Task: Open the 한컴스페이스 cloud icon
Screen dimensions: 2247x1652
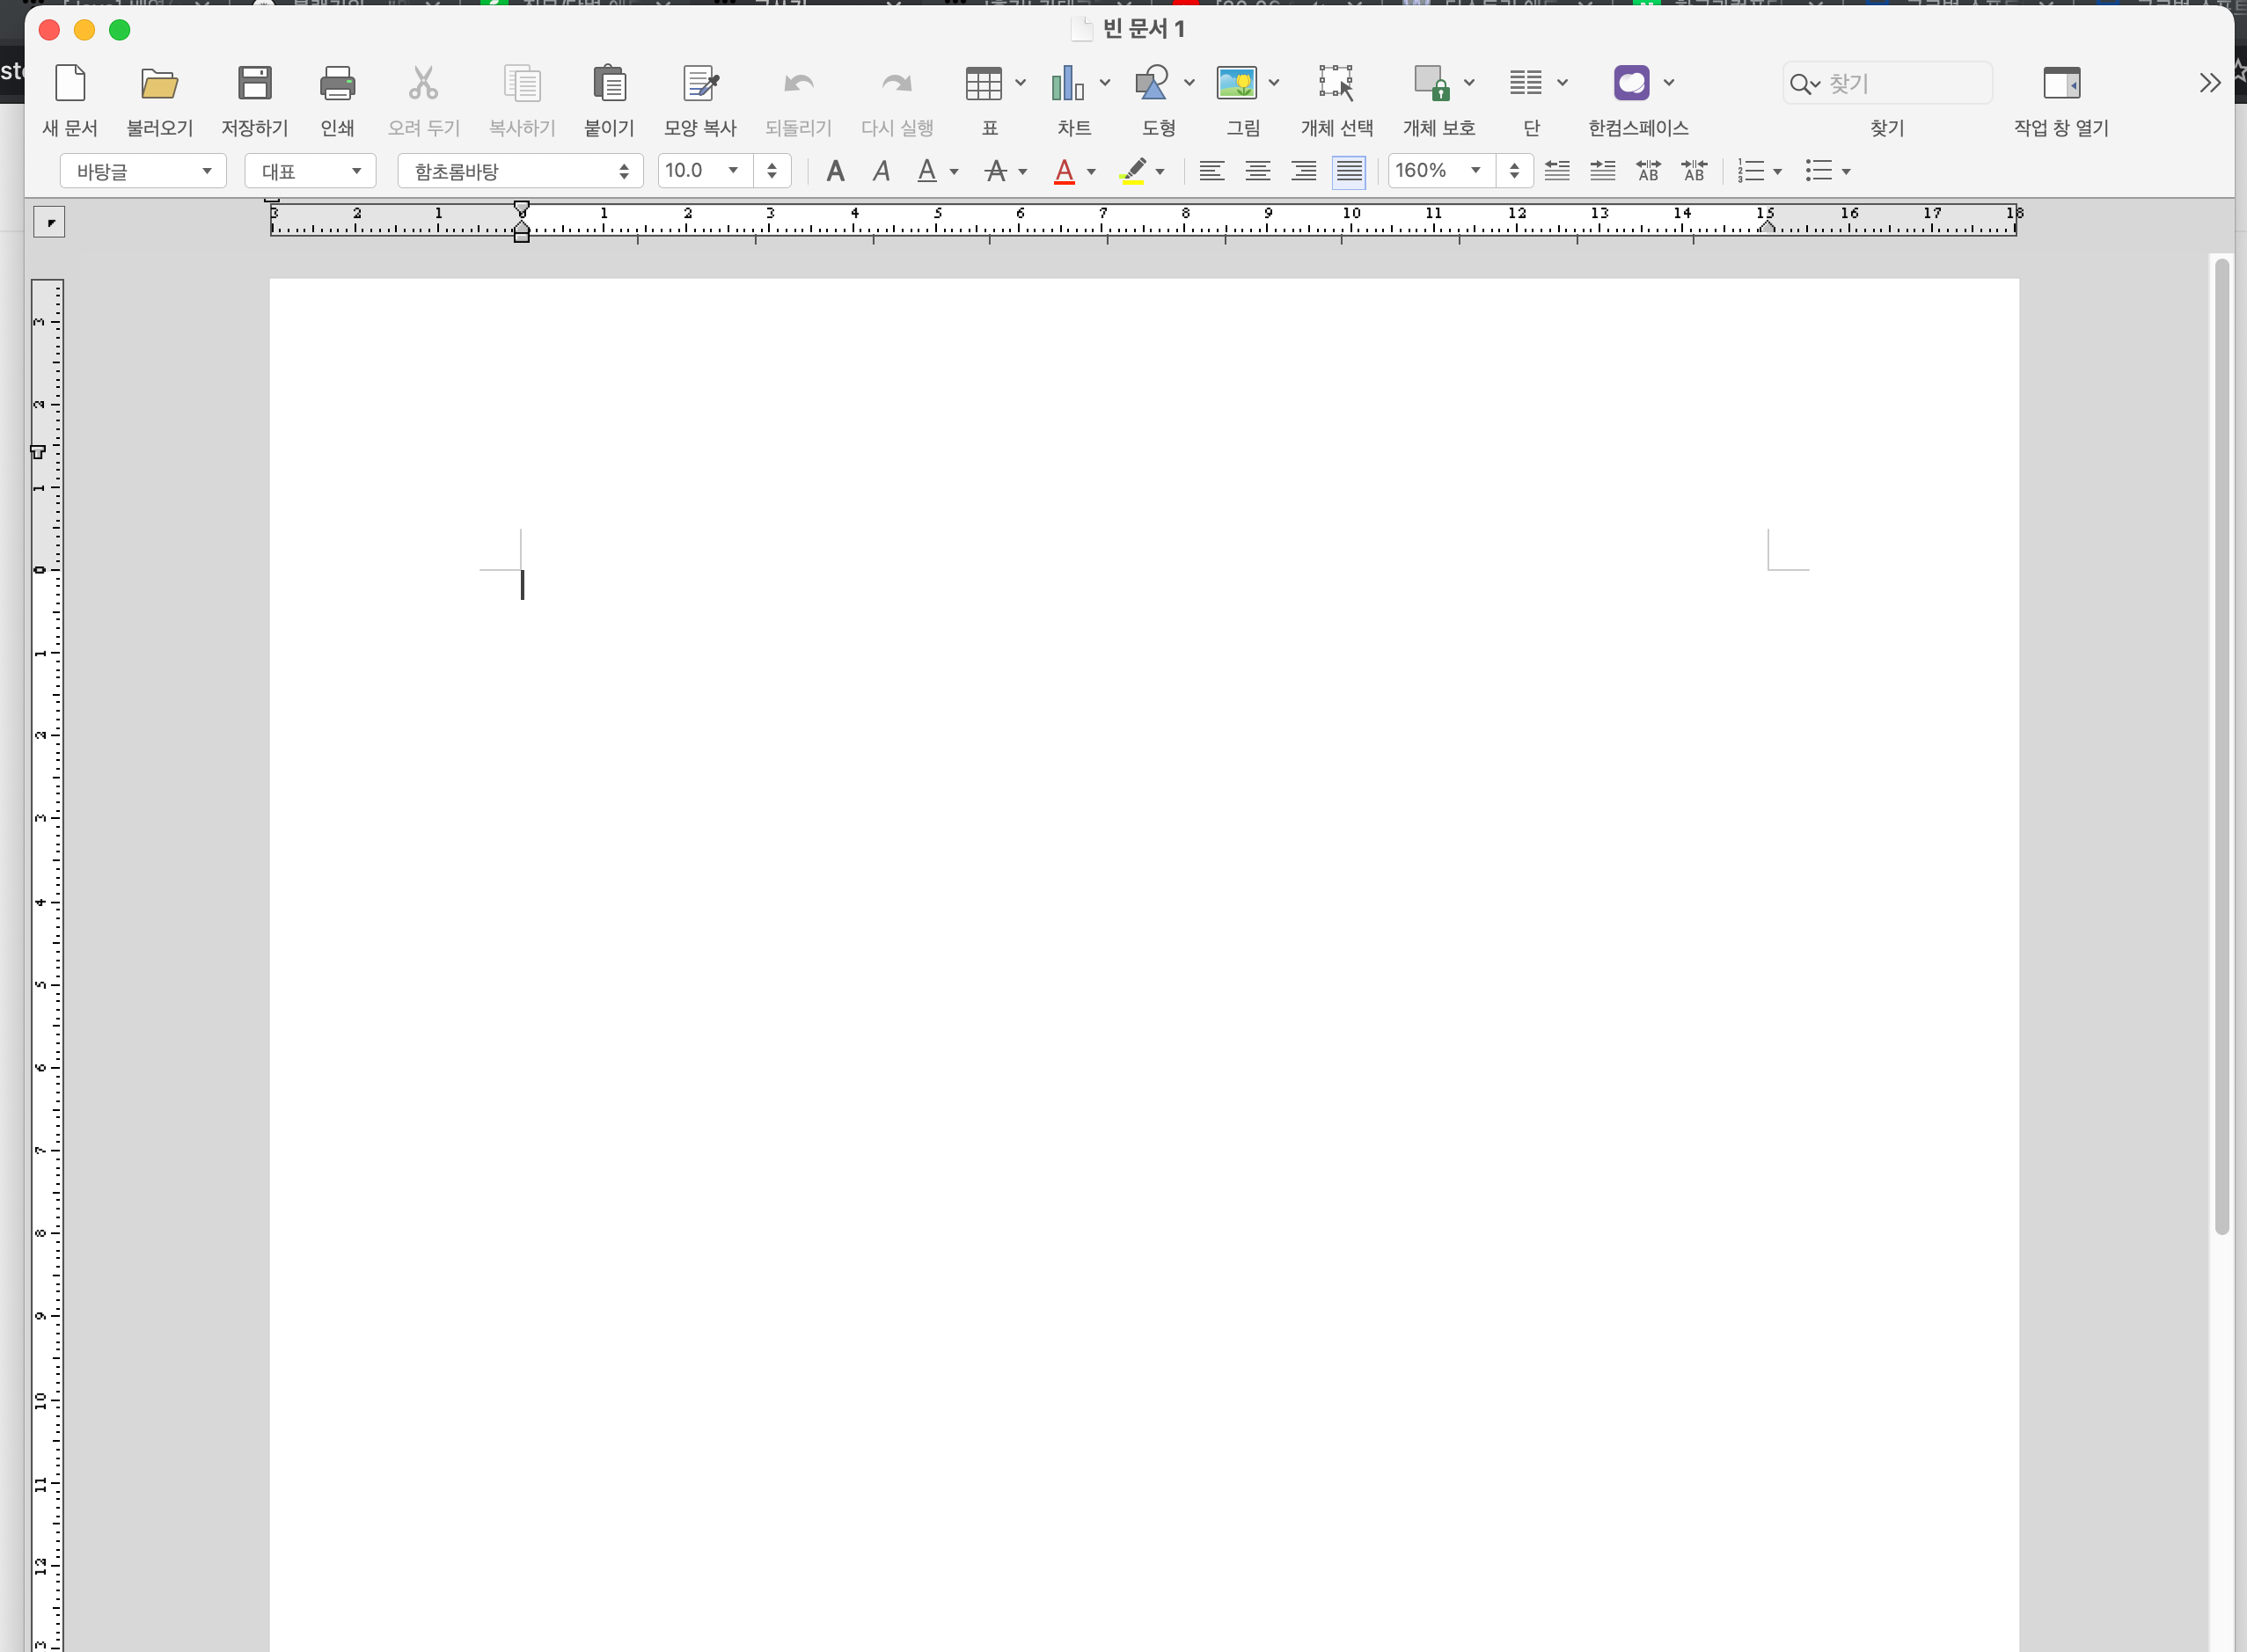Action: click(x=1631, y=83)
